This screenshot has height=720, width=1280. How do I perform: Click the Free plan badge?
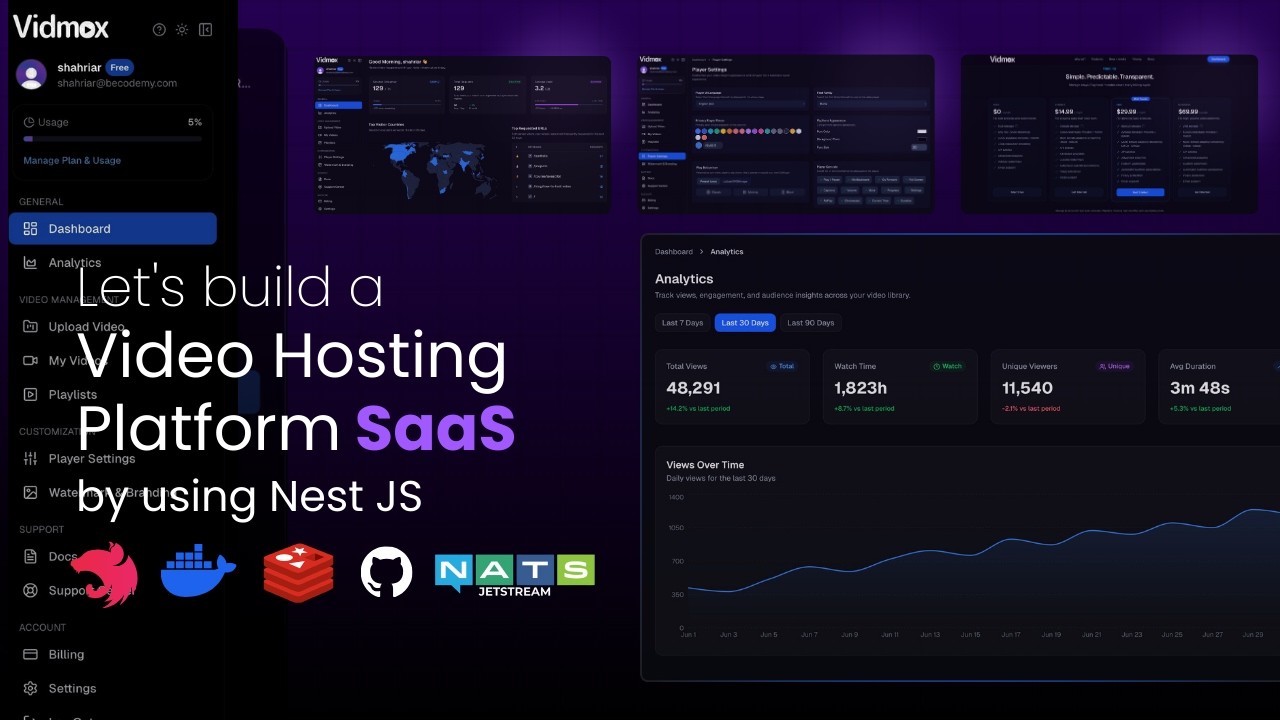(x=120, y=67)
